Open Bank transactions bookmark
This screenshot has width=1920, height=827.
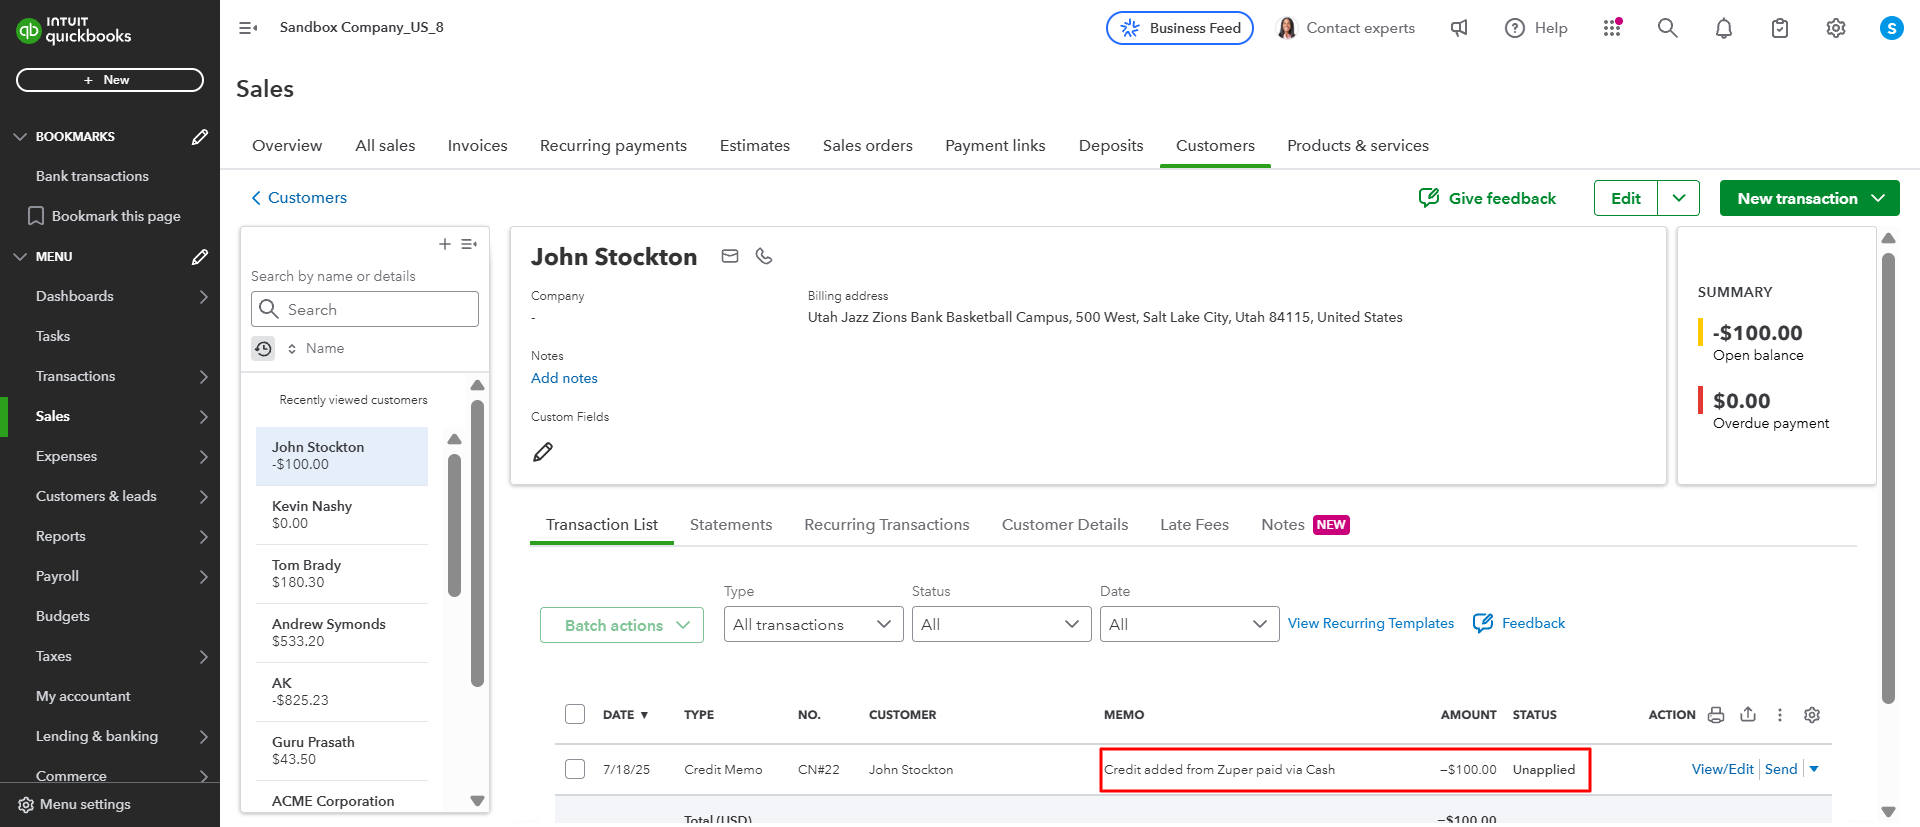92,176
